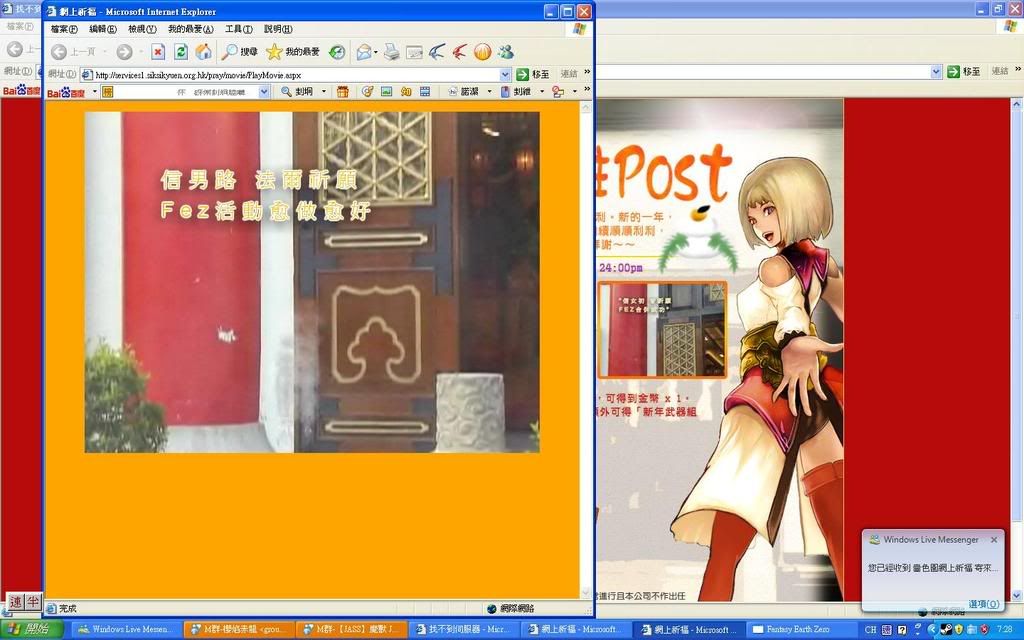Screen dimensions: 1024x640
Task: Click 選項 link in Messenger popup
Action: (x=984, y=604)
